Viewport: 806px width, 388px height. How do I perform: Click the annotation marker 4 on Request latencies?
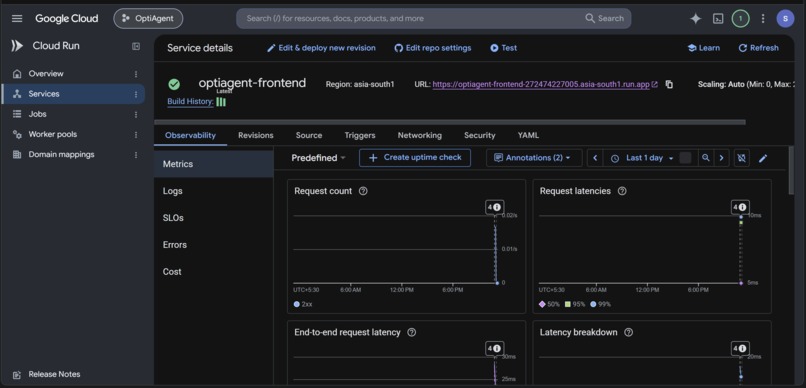pos(740,207)
